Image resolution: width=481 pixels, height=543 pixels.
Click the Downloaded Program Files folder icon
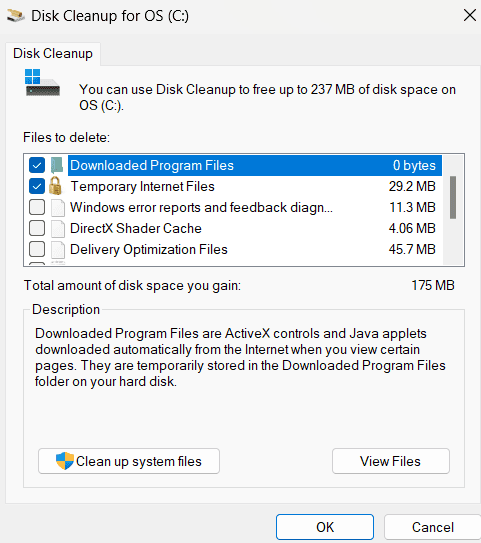(x=56, y=165)
